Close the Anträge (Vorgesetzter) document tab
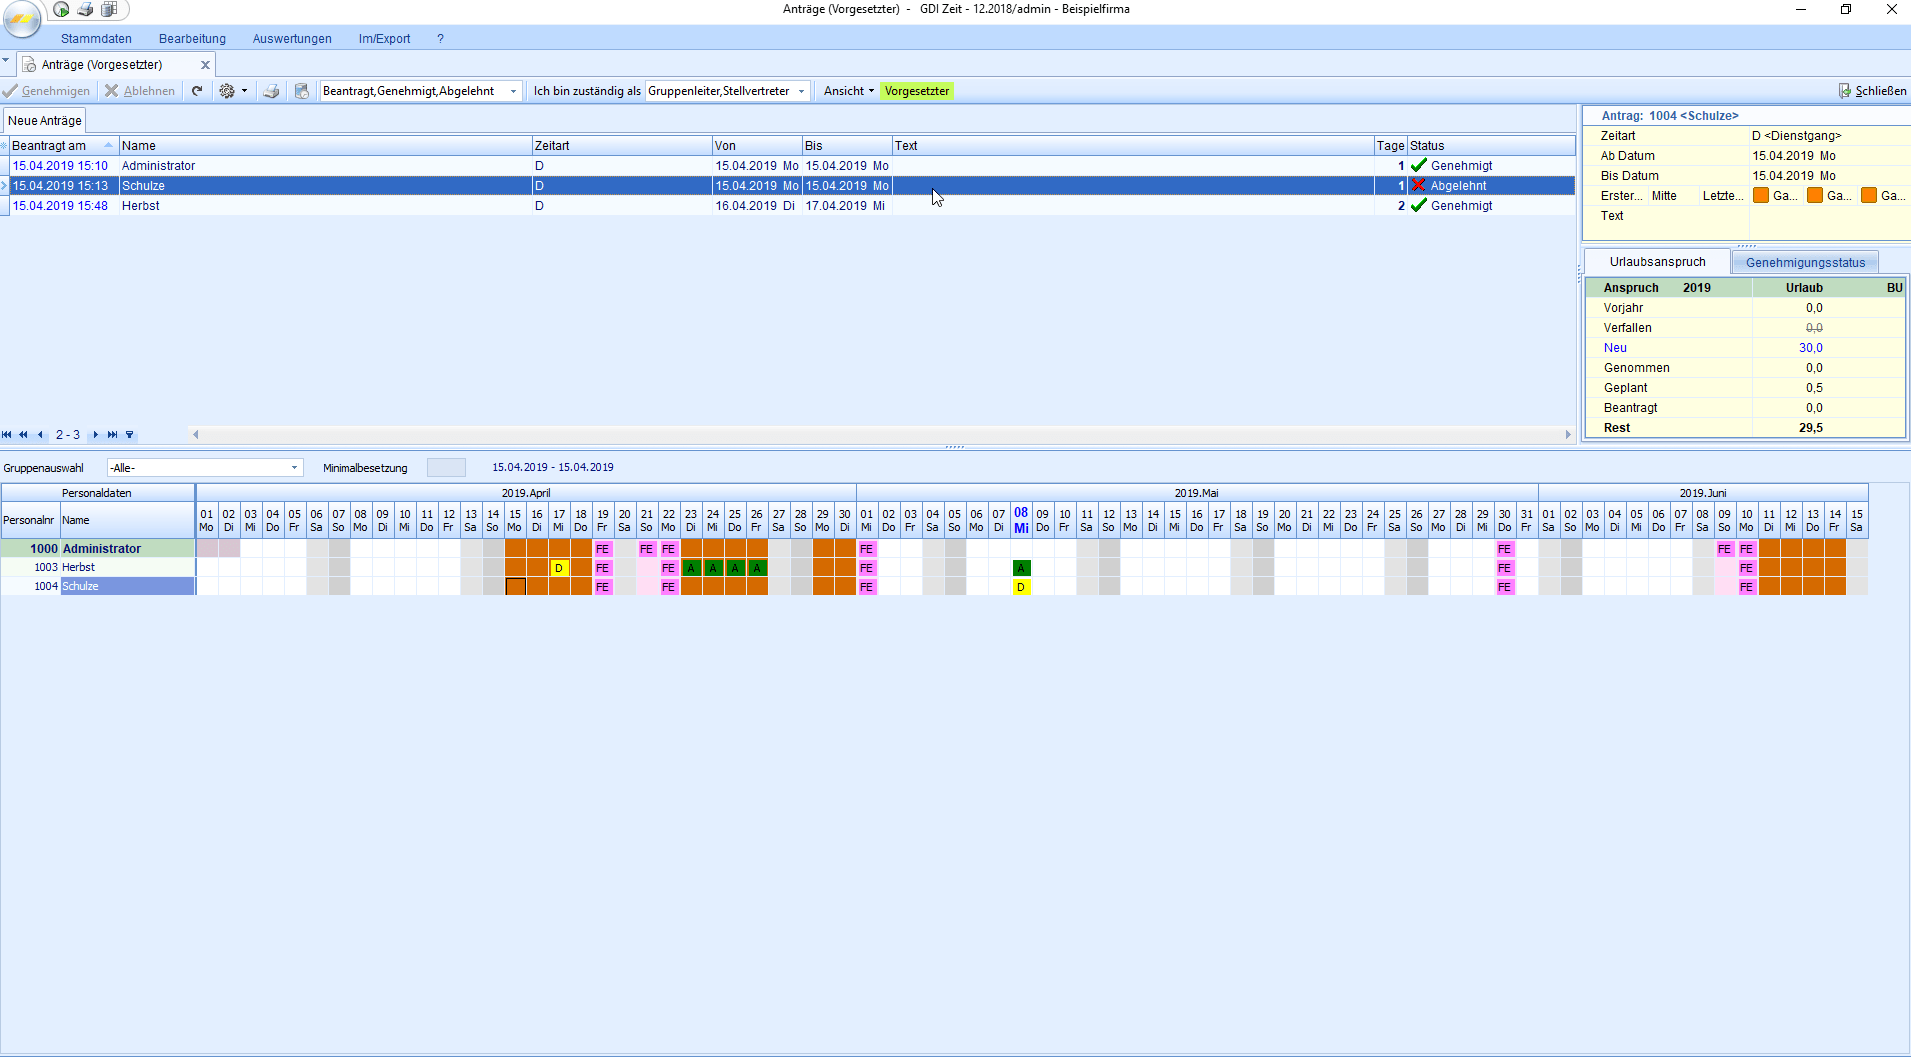This screenshot has width=1911, height=1057. (205, 65)
